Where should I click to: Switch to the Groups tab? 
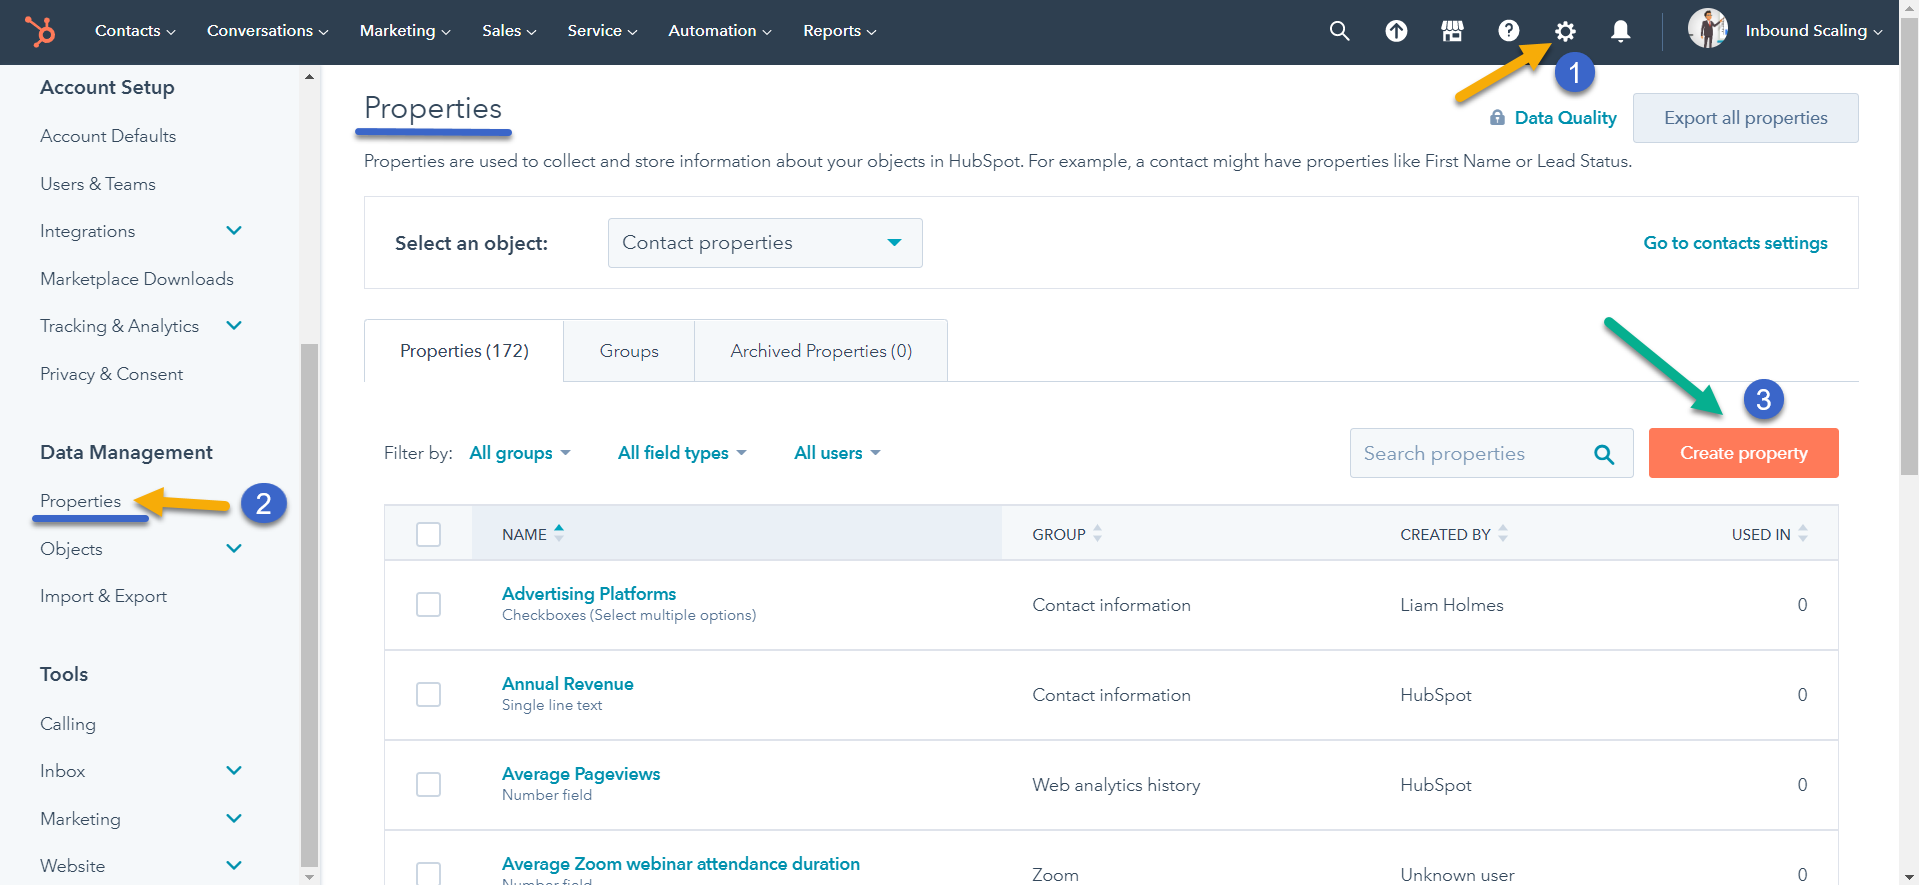point(629,351)
